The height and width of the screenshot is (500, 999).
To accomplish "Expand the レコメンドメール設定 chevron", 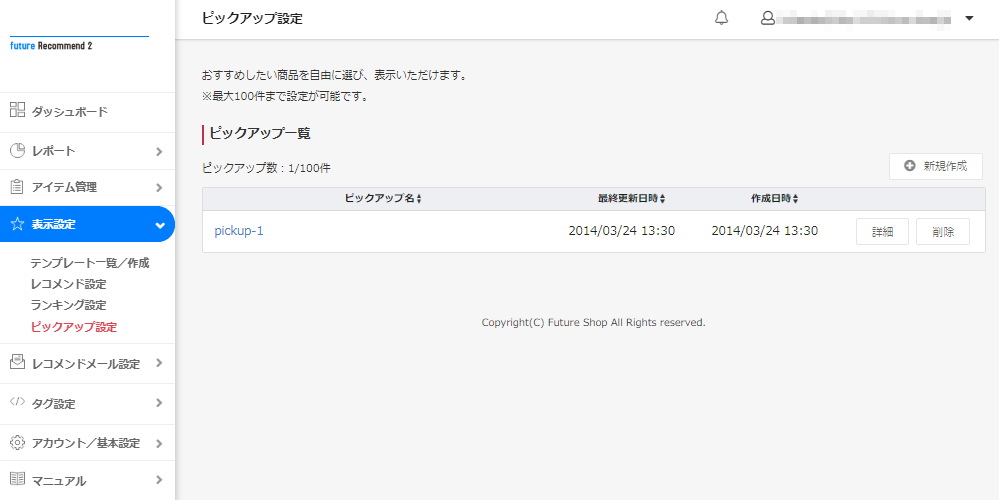I will [x=159, y=363].
